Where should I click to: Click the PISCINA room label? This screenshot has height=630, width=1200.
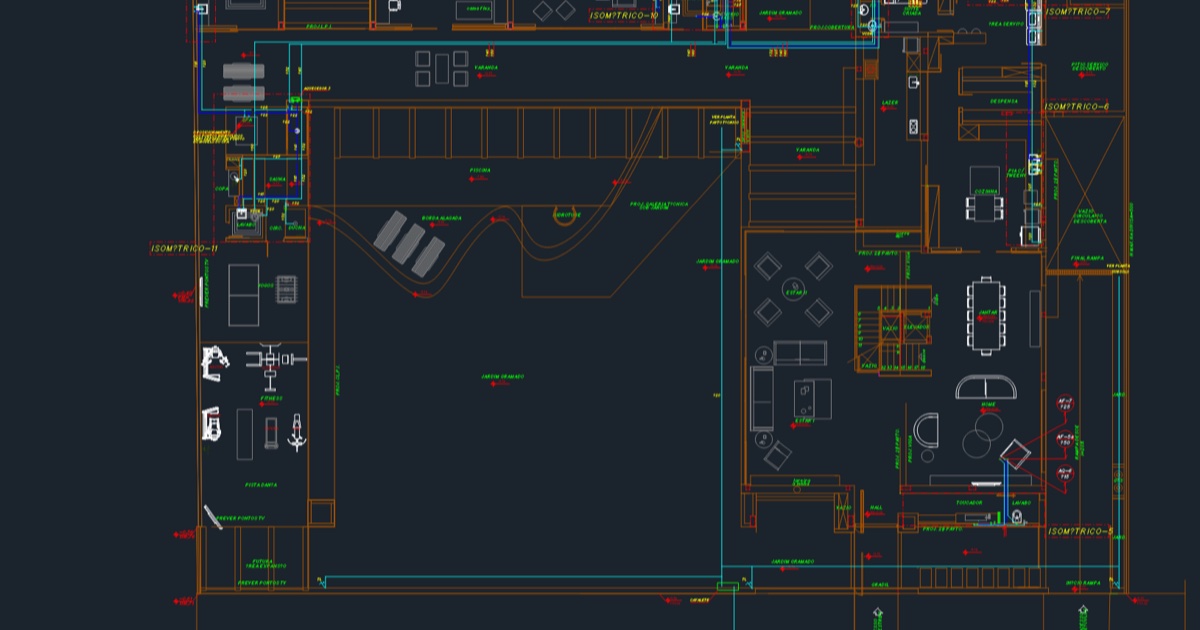tap(480, 170)
